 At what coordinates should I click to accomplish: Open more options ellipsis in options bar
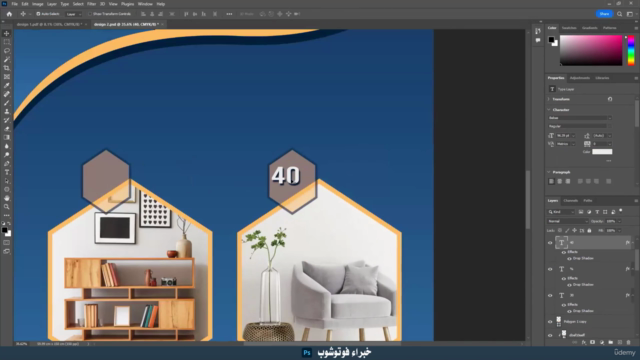coord(229,14)
